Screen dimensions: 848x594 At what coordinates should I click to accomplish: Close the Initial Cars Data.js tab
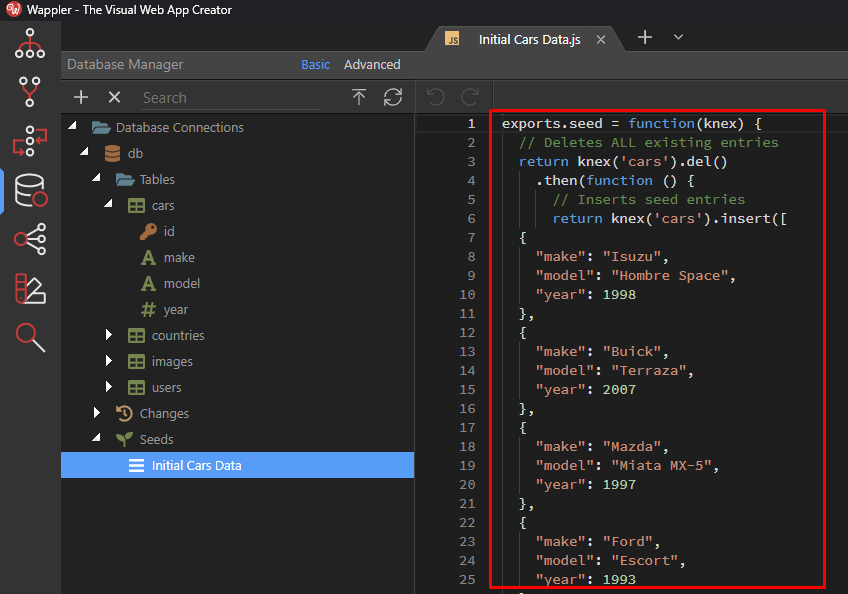tap(601, 39)
